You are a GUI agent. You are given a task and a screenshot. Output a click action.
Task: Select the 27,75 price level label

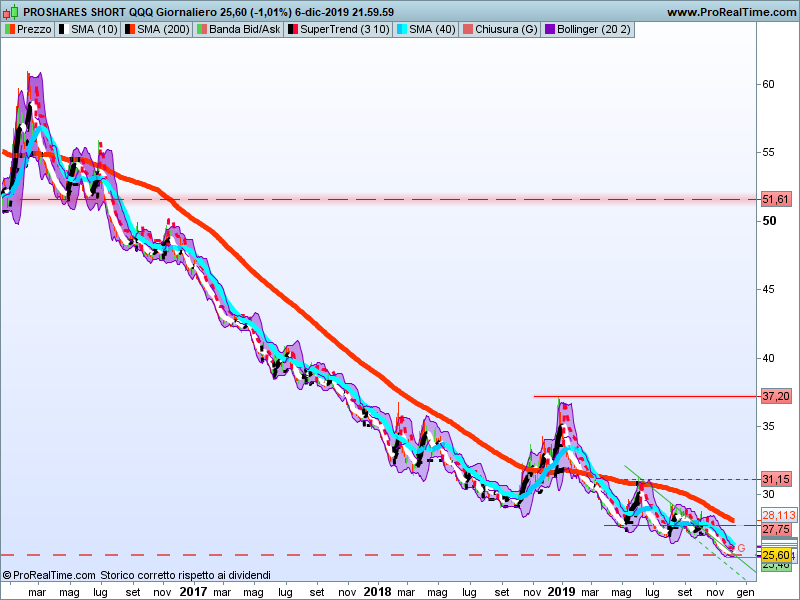click(x=776, y=529)
